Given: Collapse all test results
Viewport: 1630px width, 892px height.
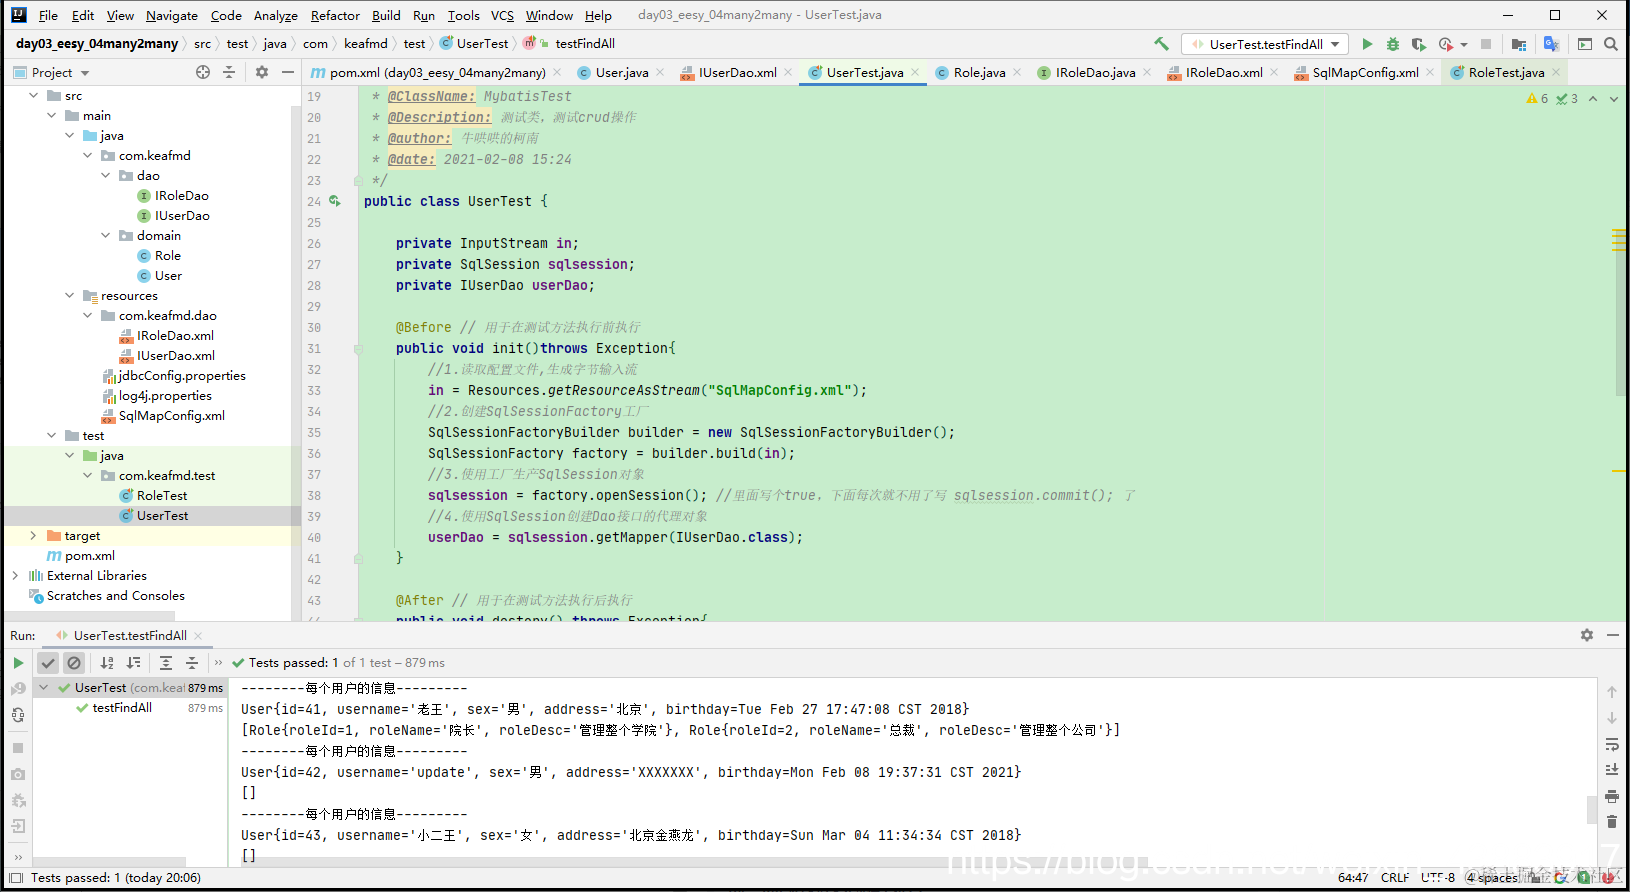Looking at the screenshot, I should [x=192, y=662].
